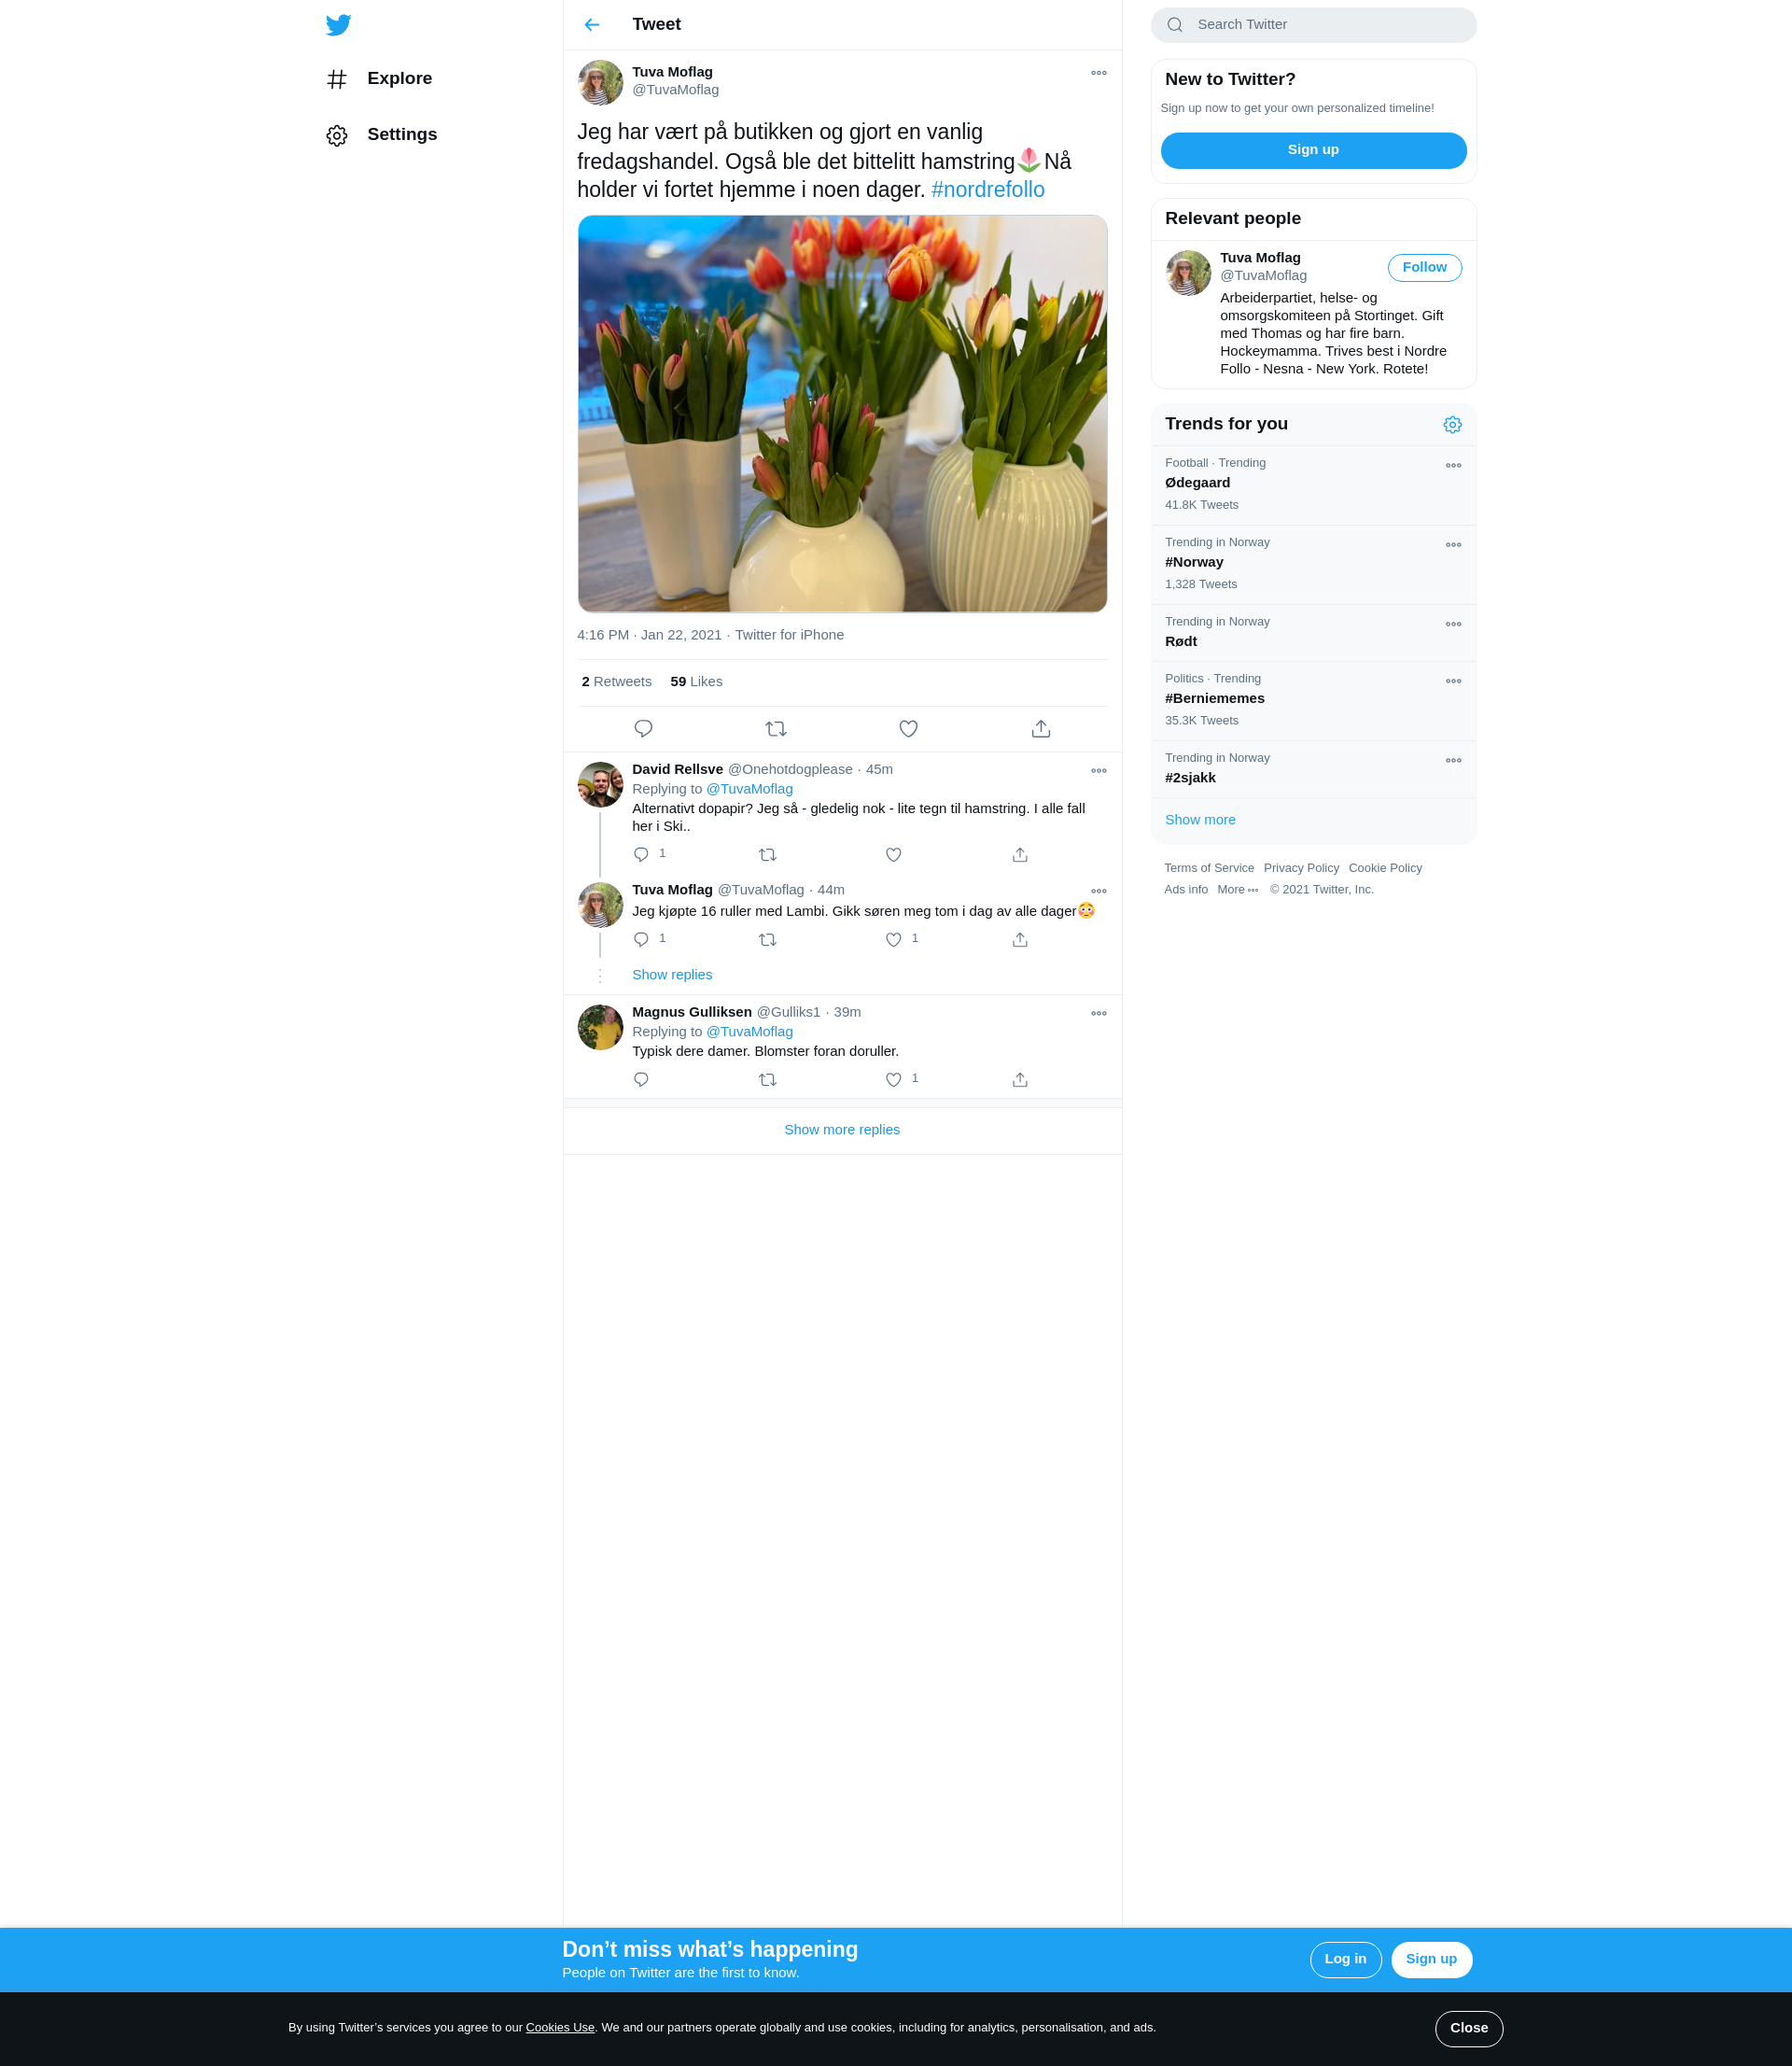This screenshot has width=1792, height=2066.
Task: Expand options for the Ødegaard trend
Action: coord(1453,466)
